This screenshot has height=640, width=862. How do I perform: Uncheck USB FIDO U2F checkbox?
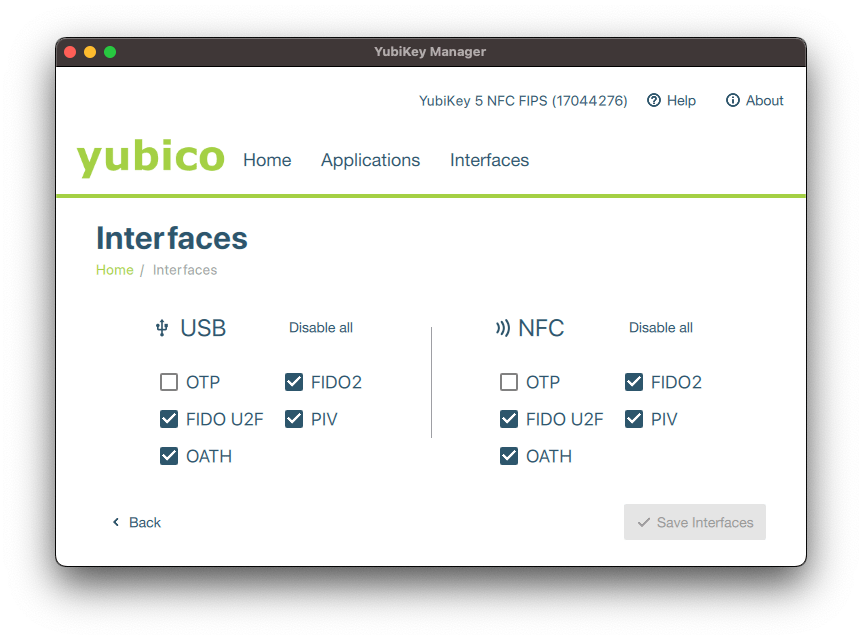pyautogui.click(x=169, y=419)
